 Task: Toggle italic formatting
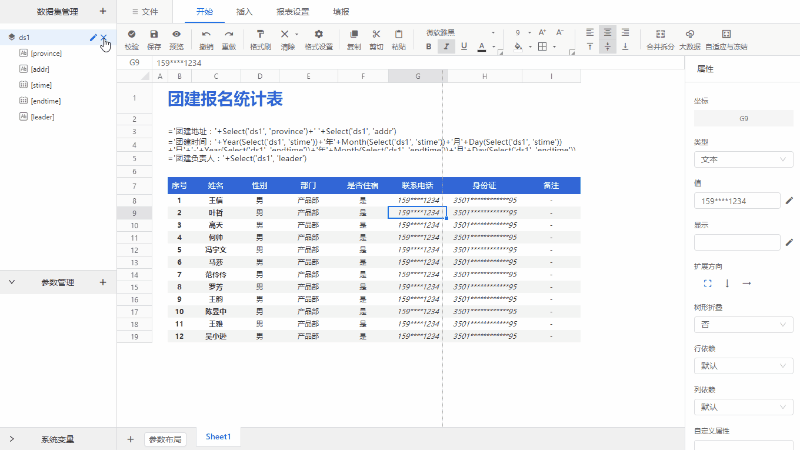coord(446,46)
